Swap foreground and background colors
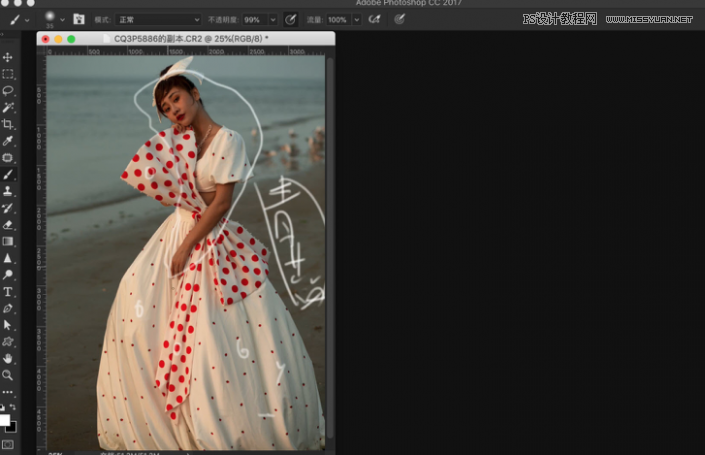The width and height of the screenshot is (705, 455). tap(14, 409)
